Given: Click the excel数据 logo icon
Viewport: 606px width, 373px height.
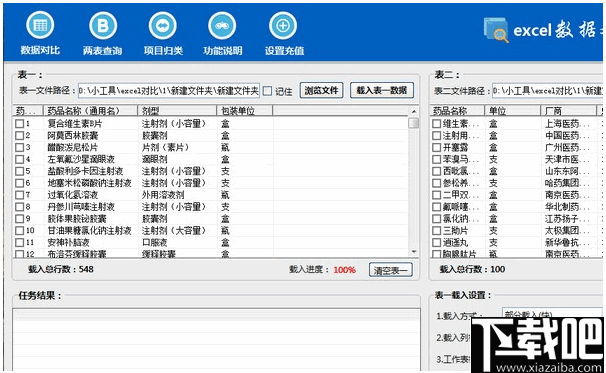Looking at the screenshot, I should (496, 30).
